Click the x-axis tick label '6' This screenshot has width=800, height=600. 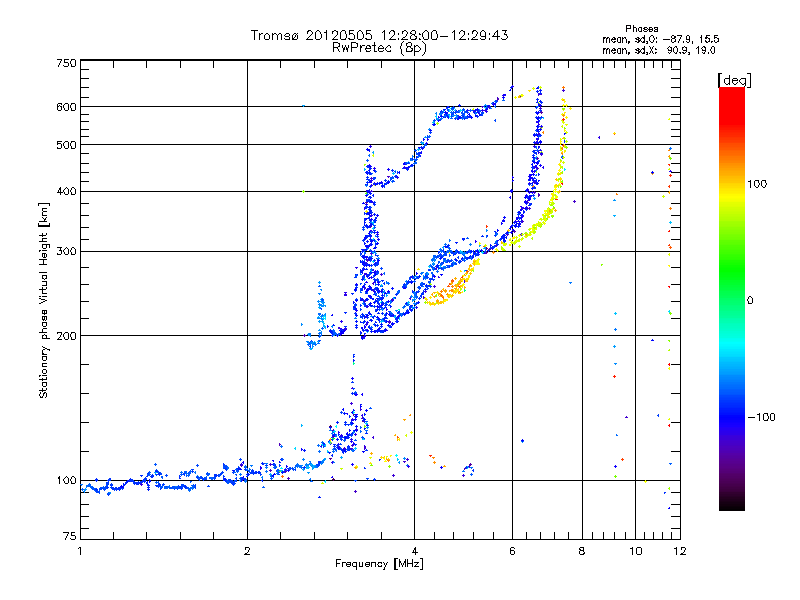pos(512,551)
